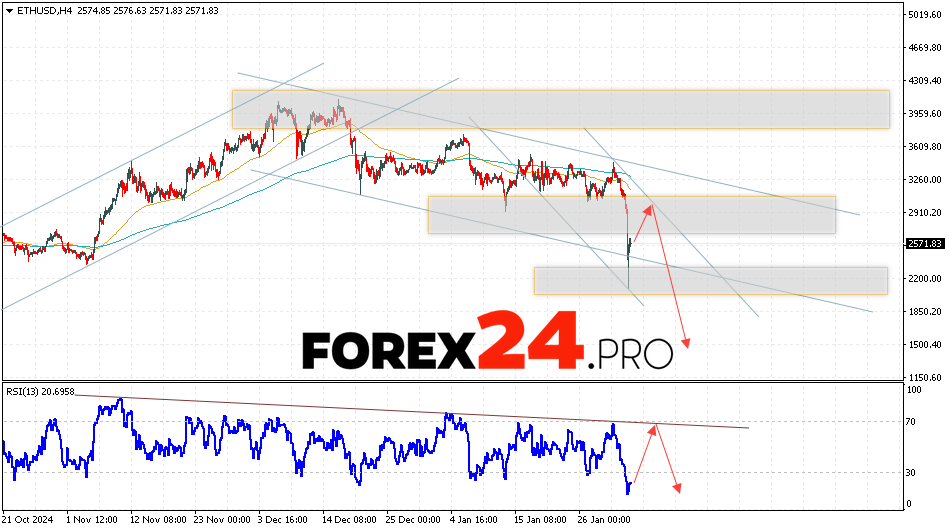949x531 pixels.
Task: Click the ETHUSD,H4 chart title text
Action: point(38,10)
